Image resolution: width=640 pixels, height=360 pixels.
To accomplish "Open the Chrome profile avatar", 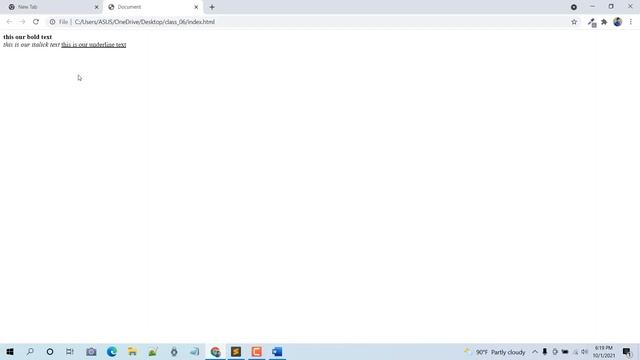I will click(x=618, y=22).
